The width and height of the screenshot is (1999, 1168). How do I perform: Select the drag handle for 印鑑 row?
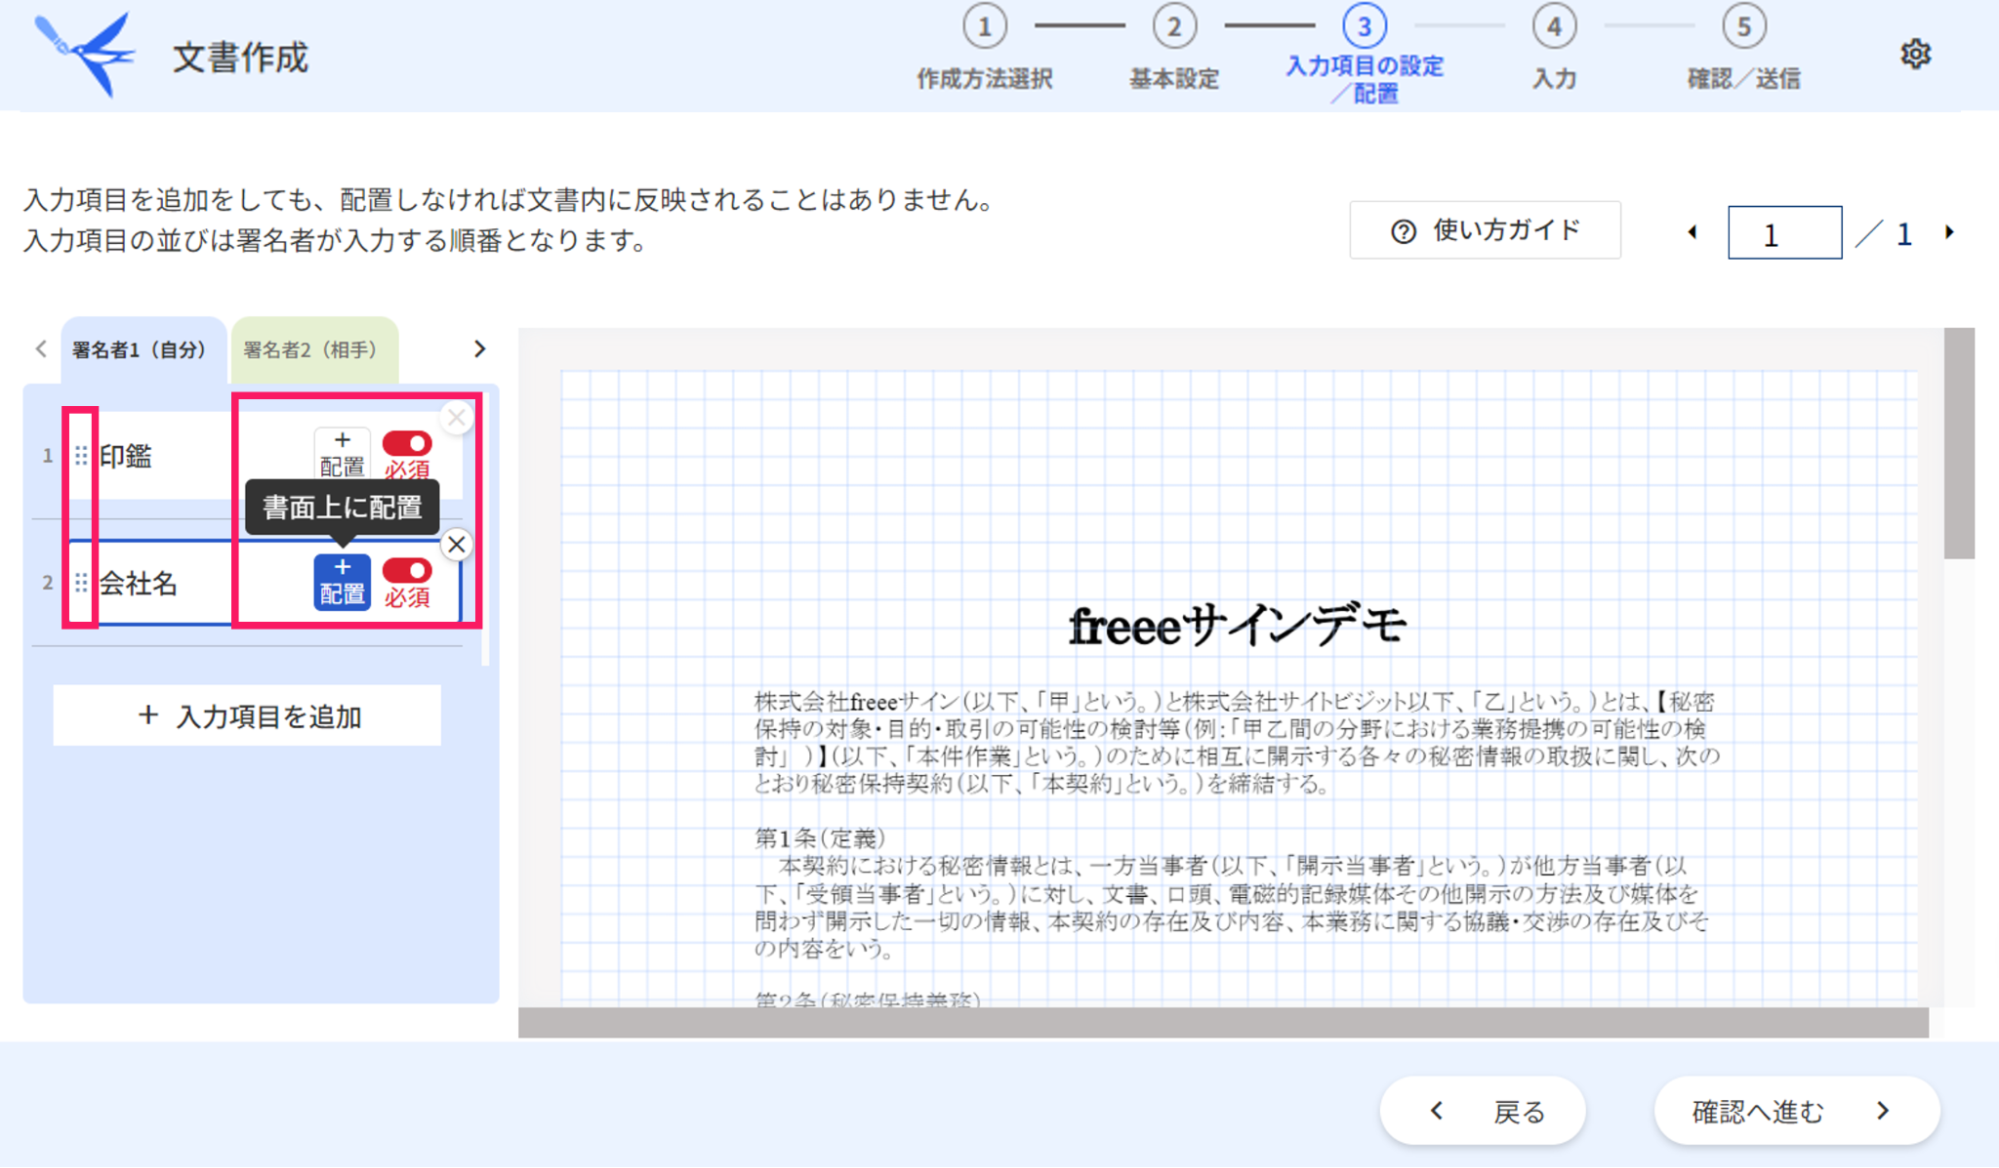(x=81, y=456)
